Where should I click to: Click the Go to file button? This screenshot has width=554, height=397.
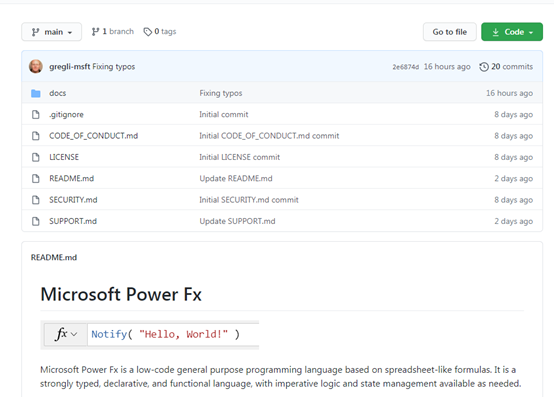(449, 32)
